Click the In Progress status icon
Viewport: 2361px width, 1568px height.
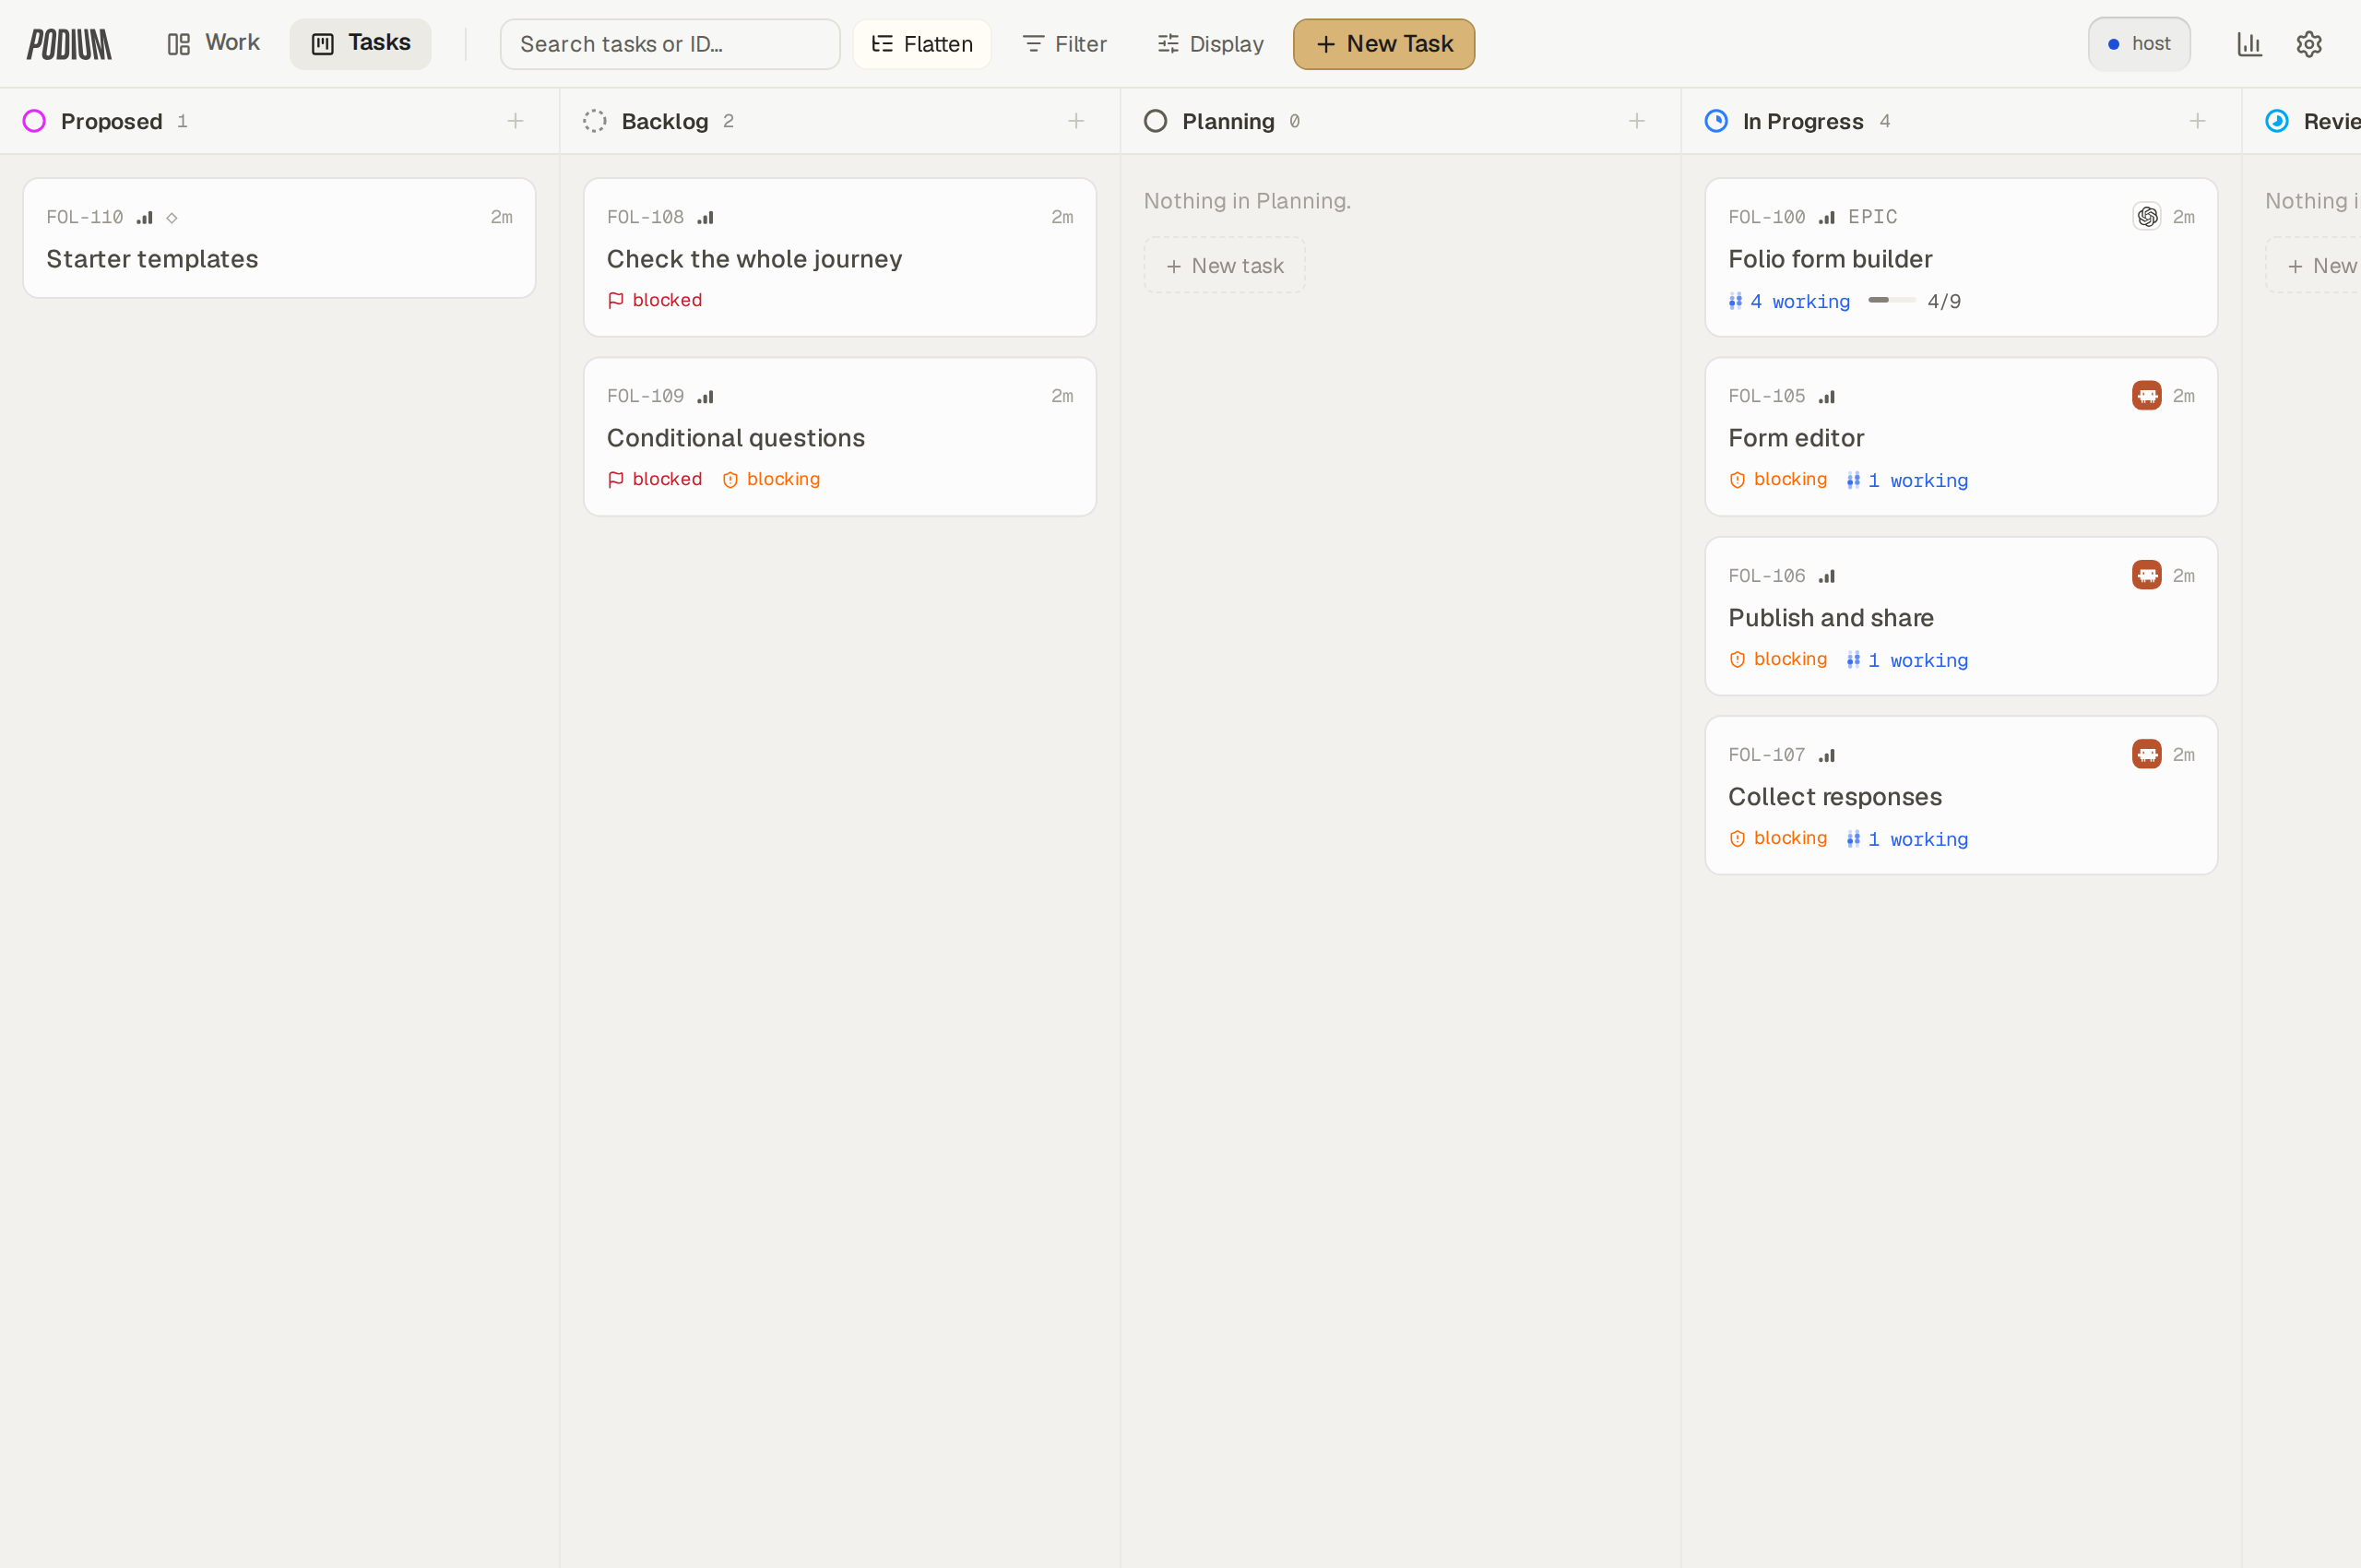coord(1716,121)
